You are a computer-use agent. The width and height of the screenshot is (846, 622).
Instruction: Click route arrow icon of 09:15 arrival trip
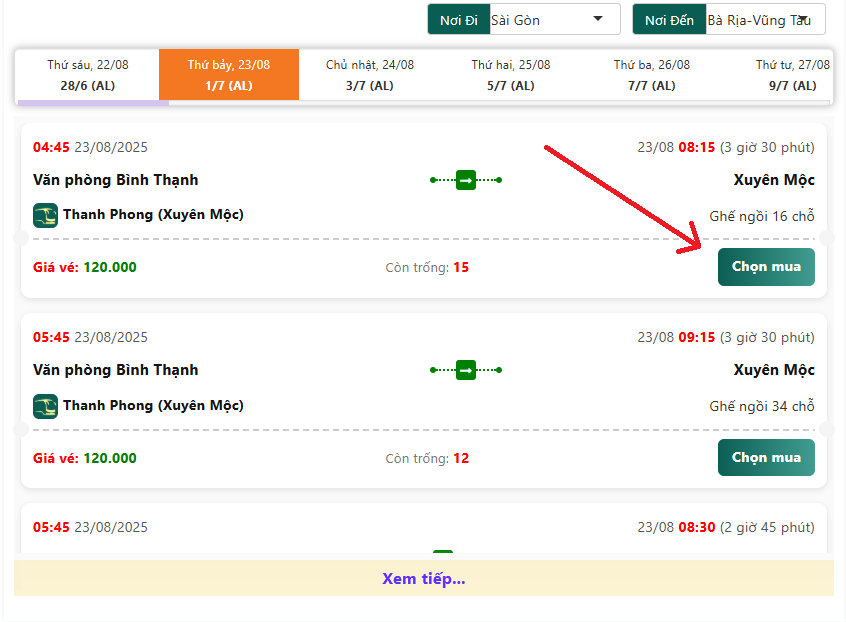(x=466, y=370)
